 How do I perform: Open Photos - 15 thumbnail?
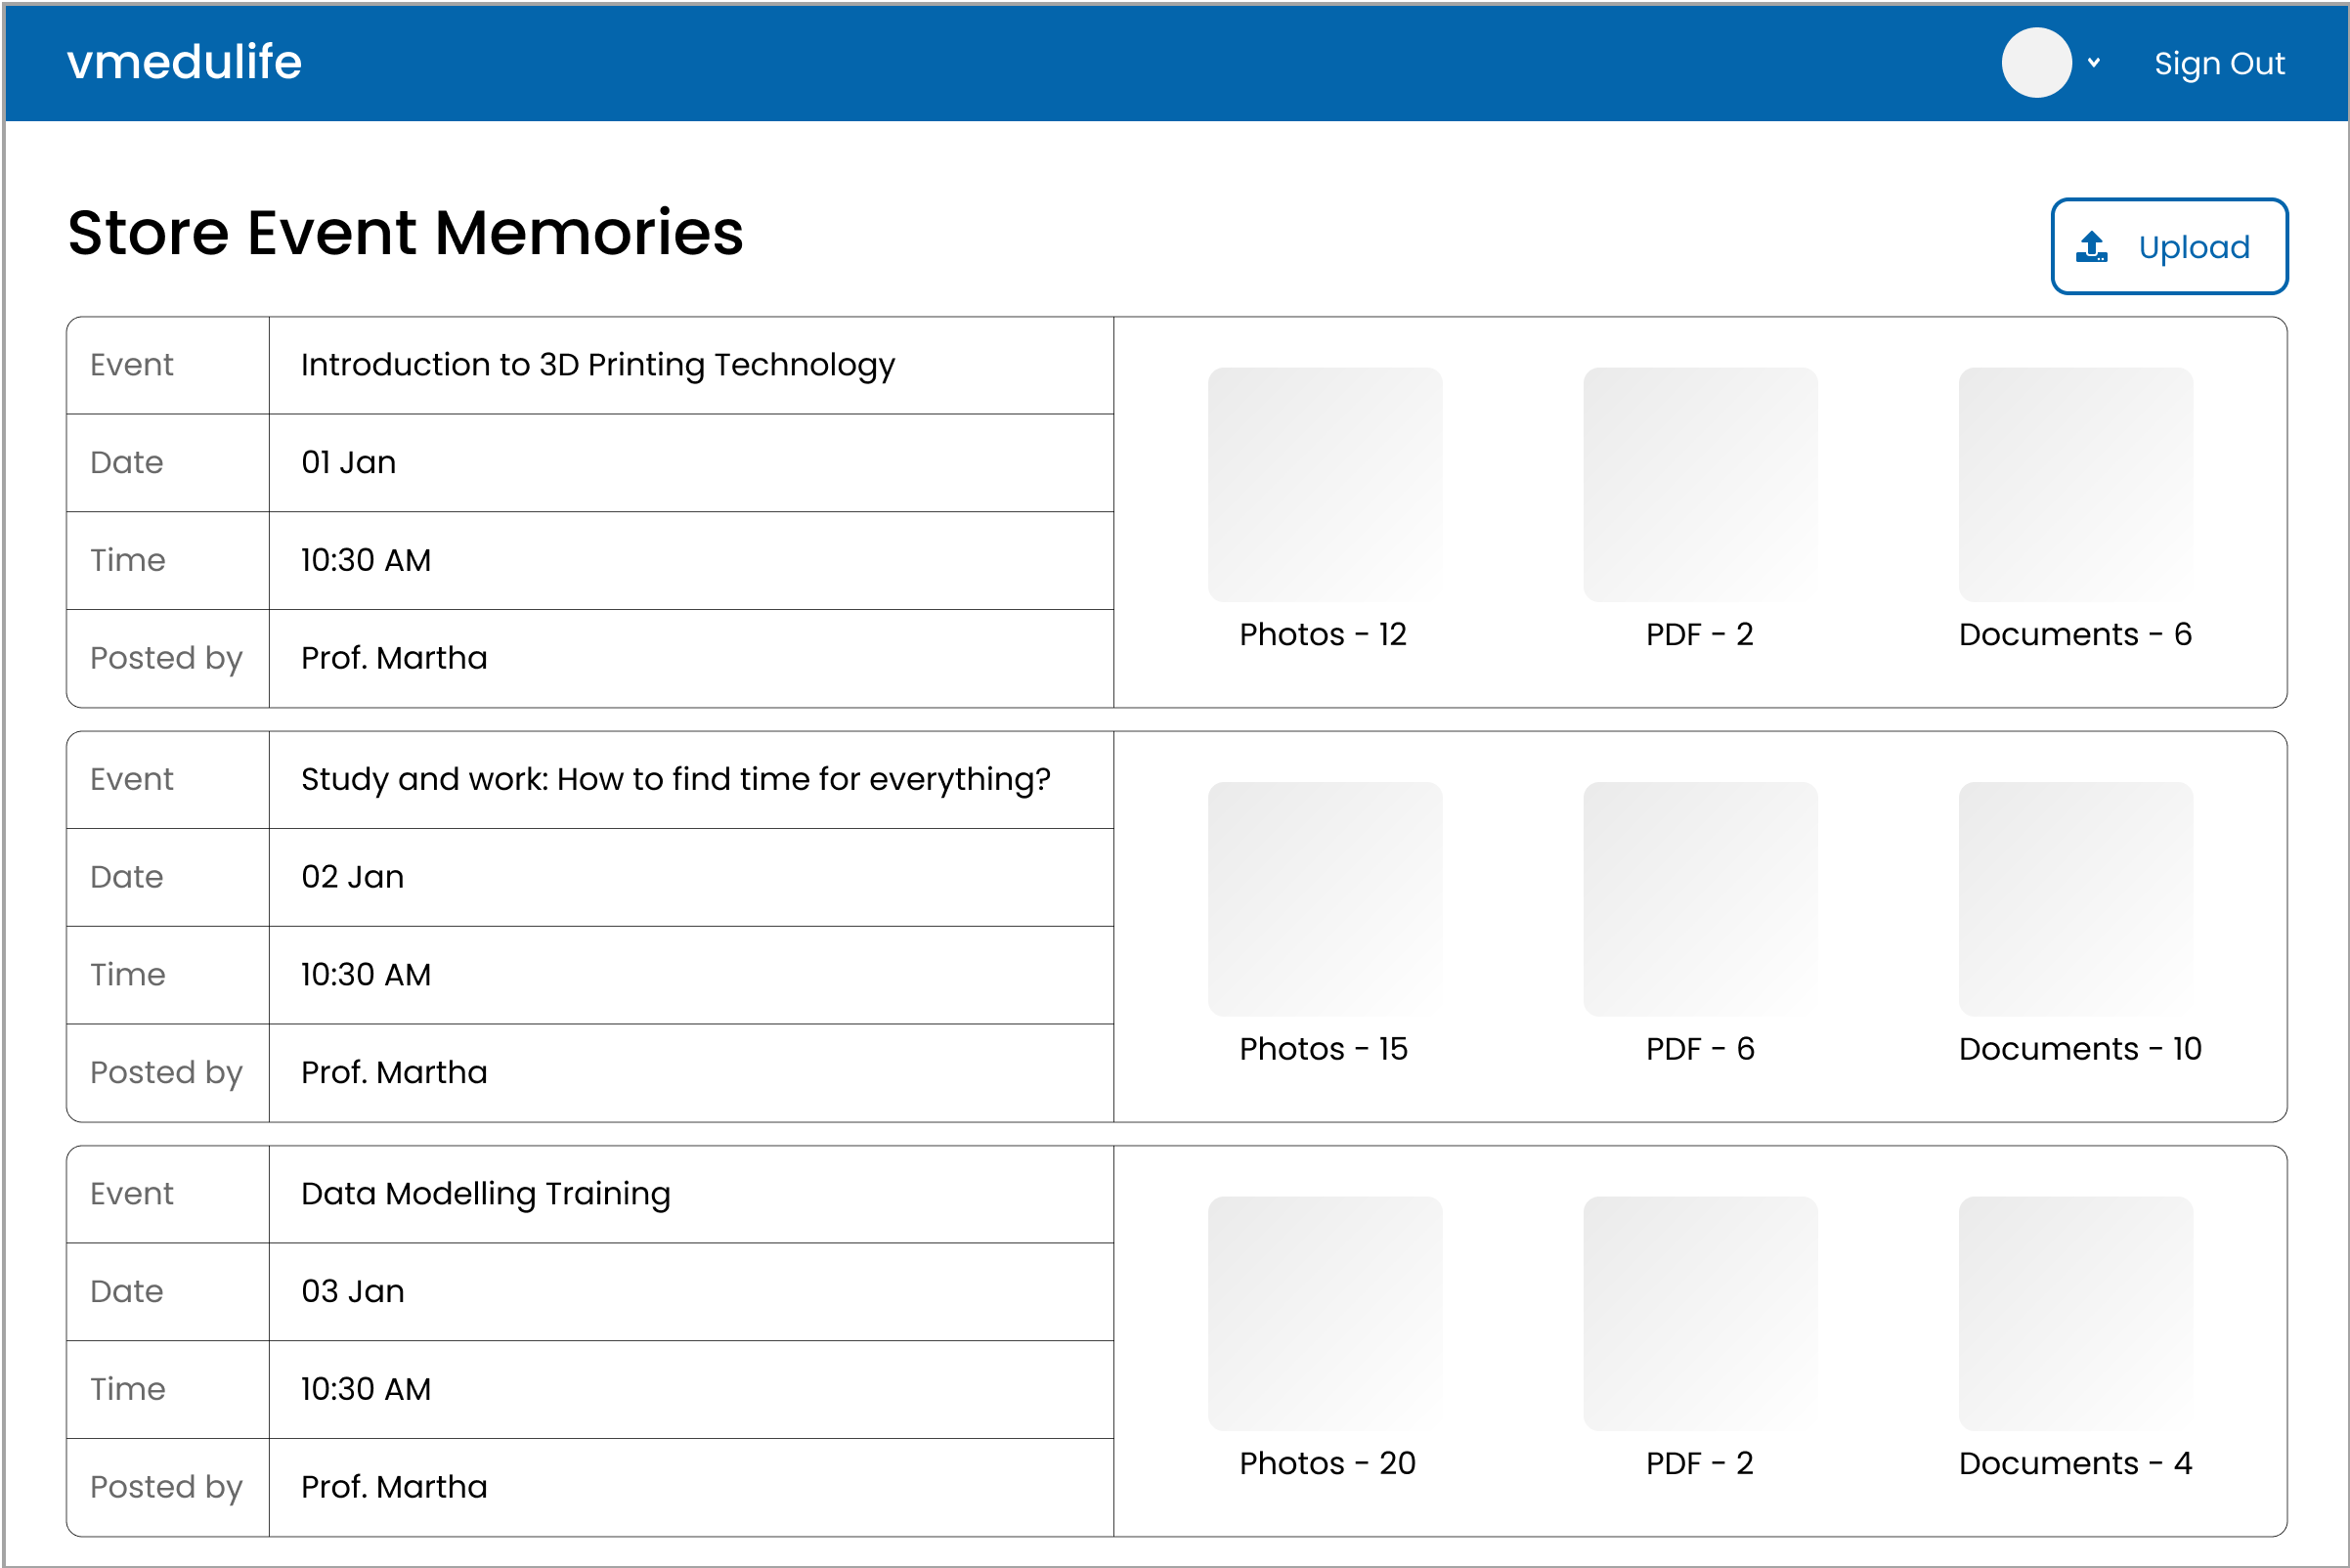point(1325,899)
